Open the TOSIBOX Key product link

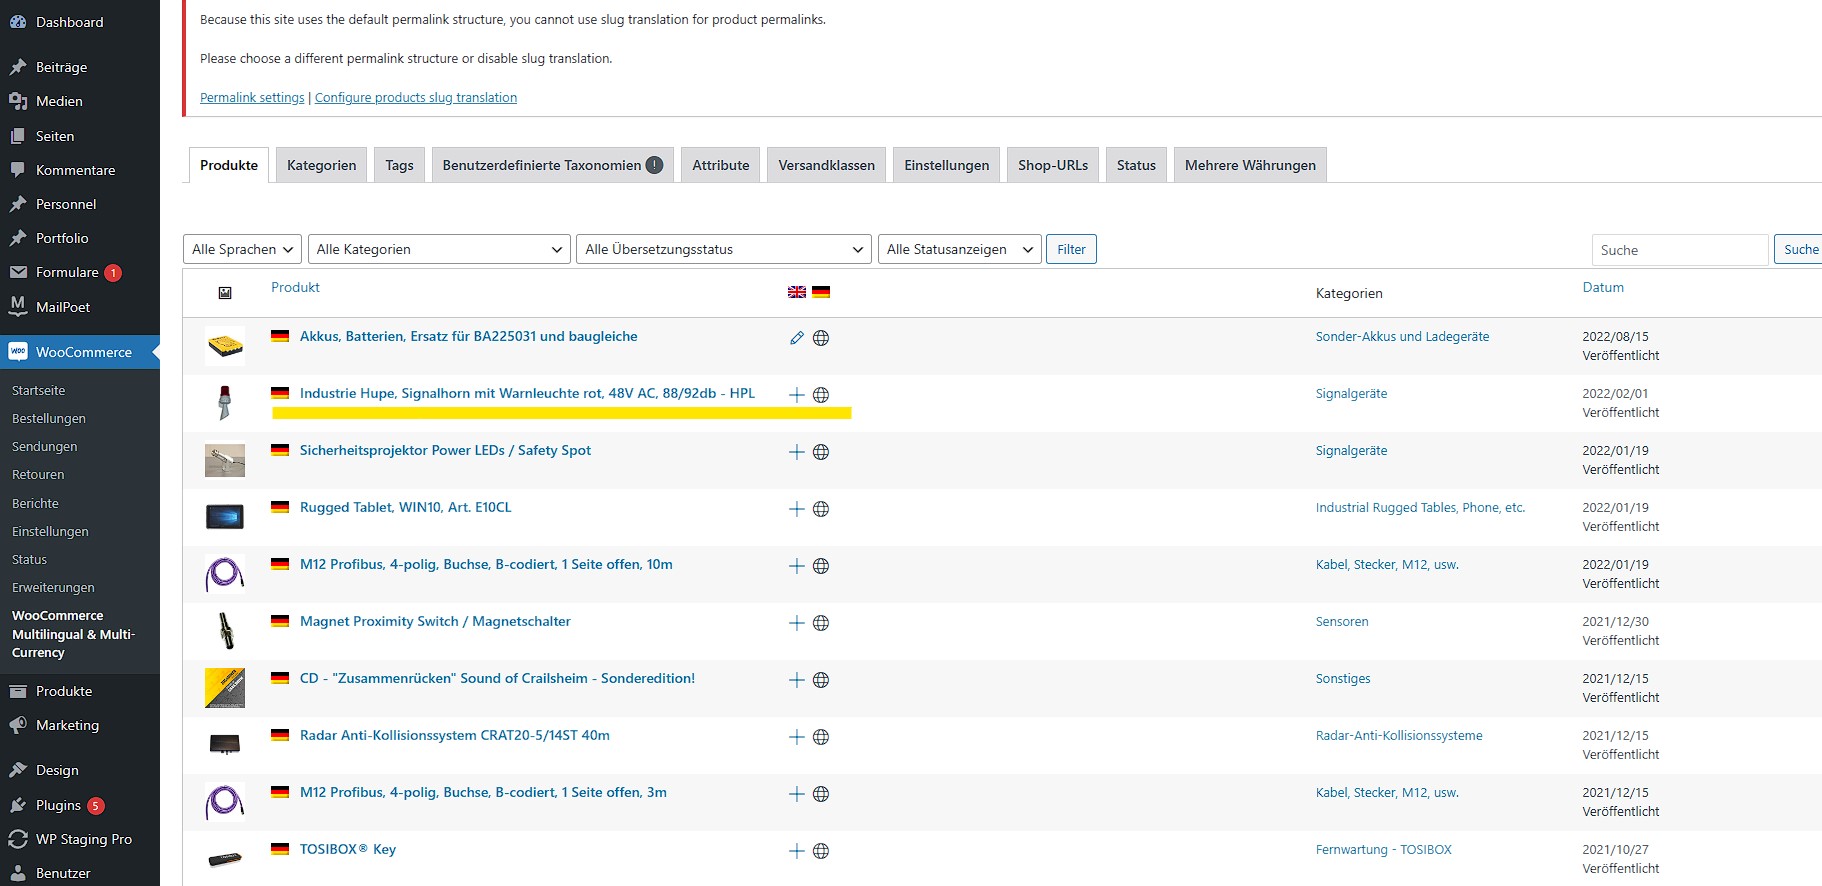pos(348,849)
